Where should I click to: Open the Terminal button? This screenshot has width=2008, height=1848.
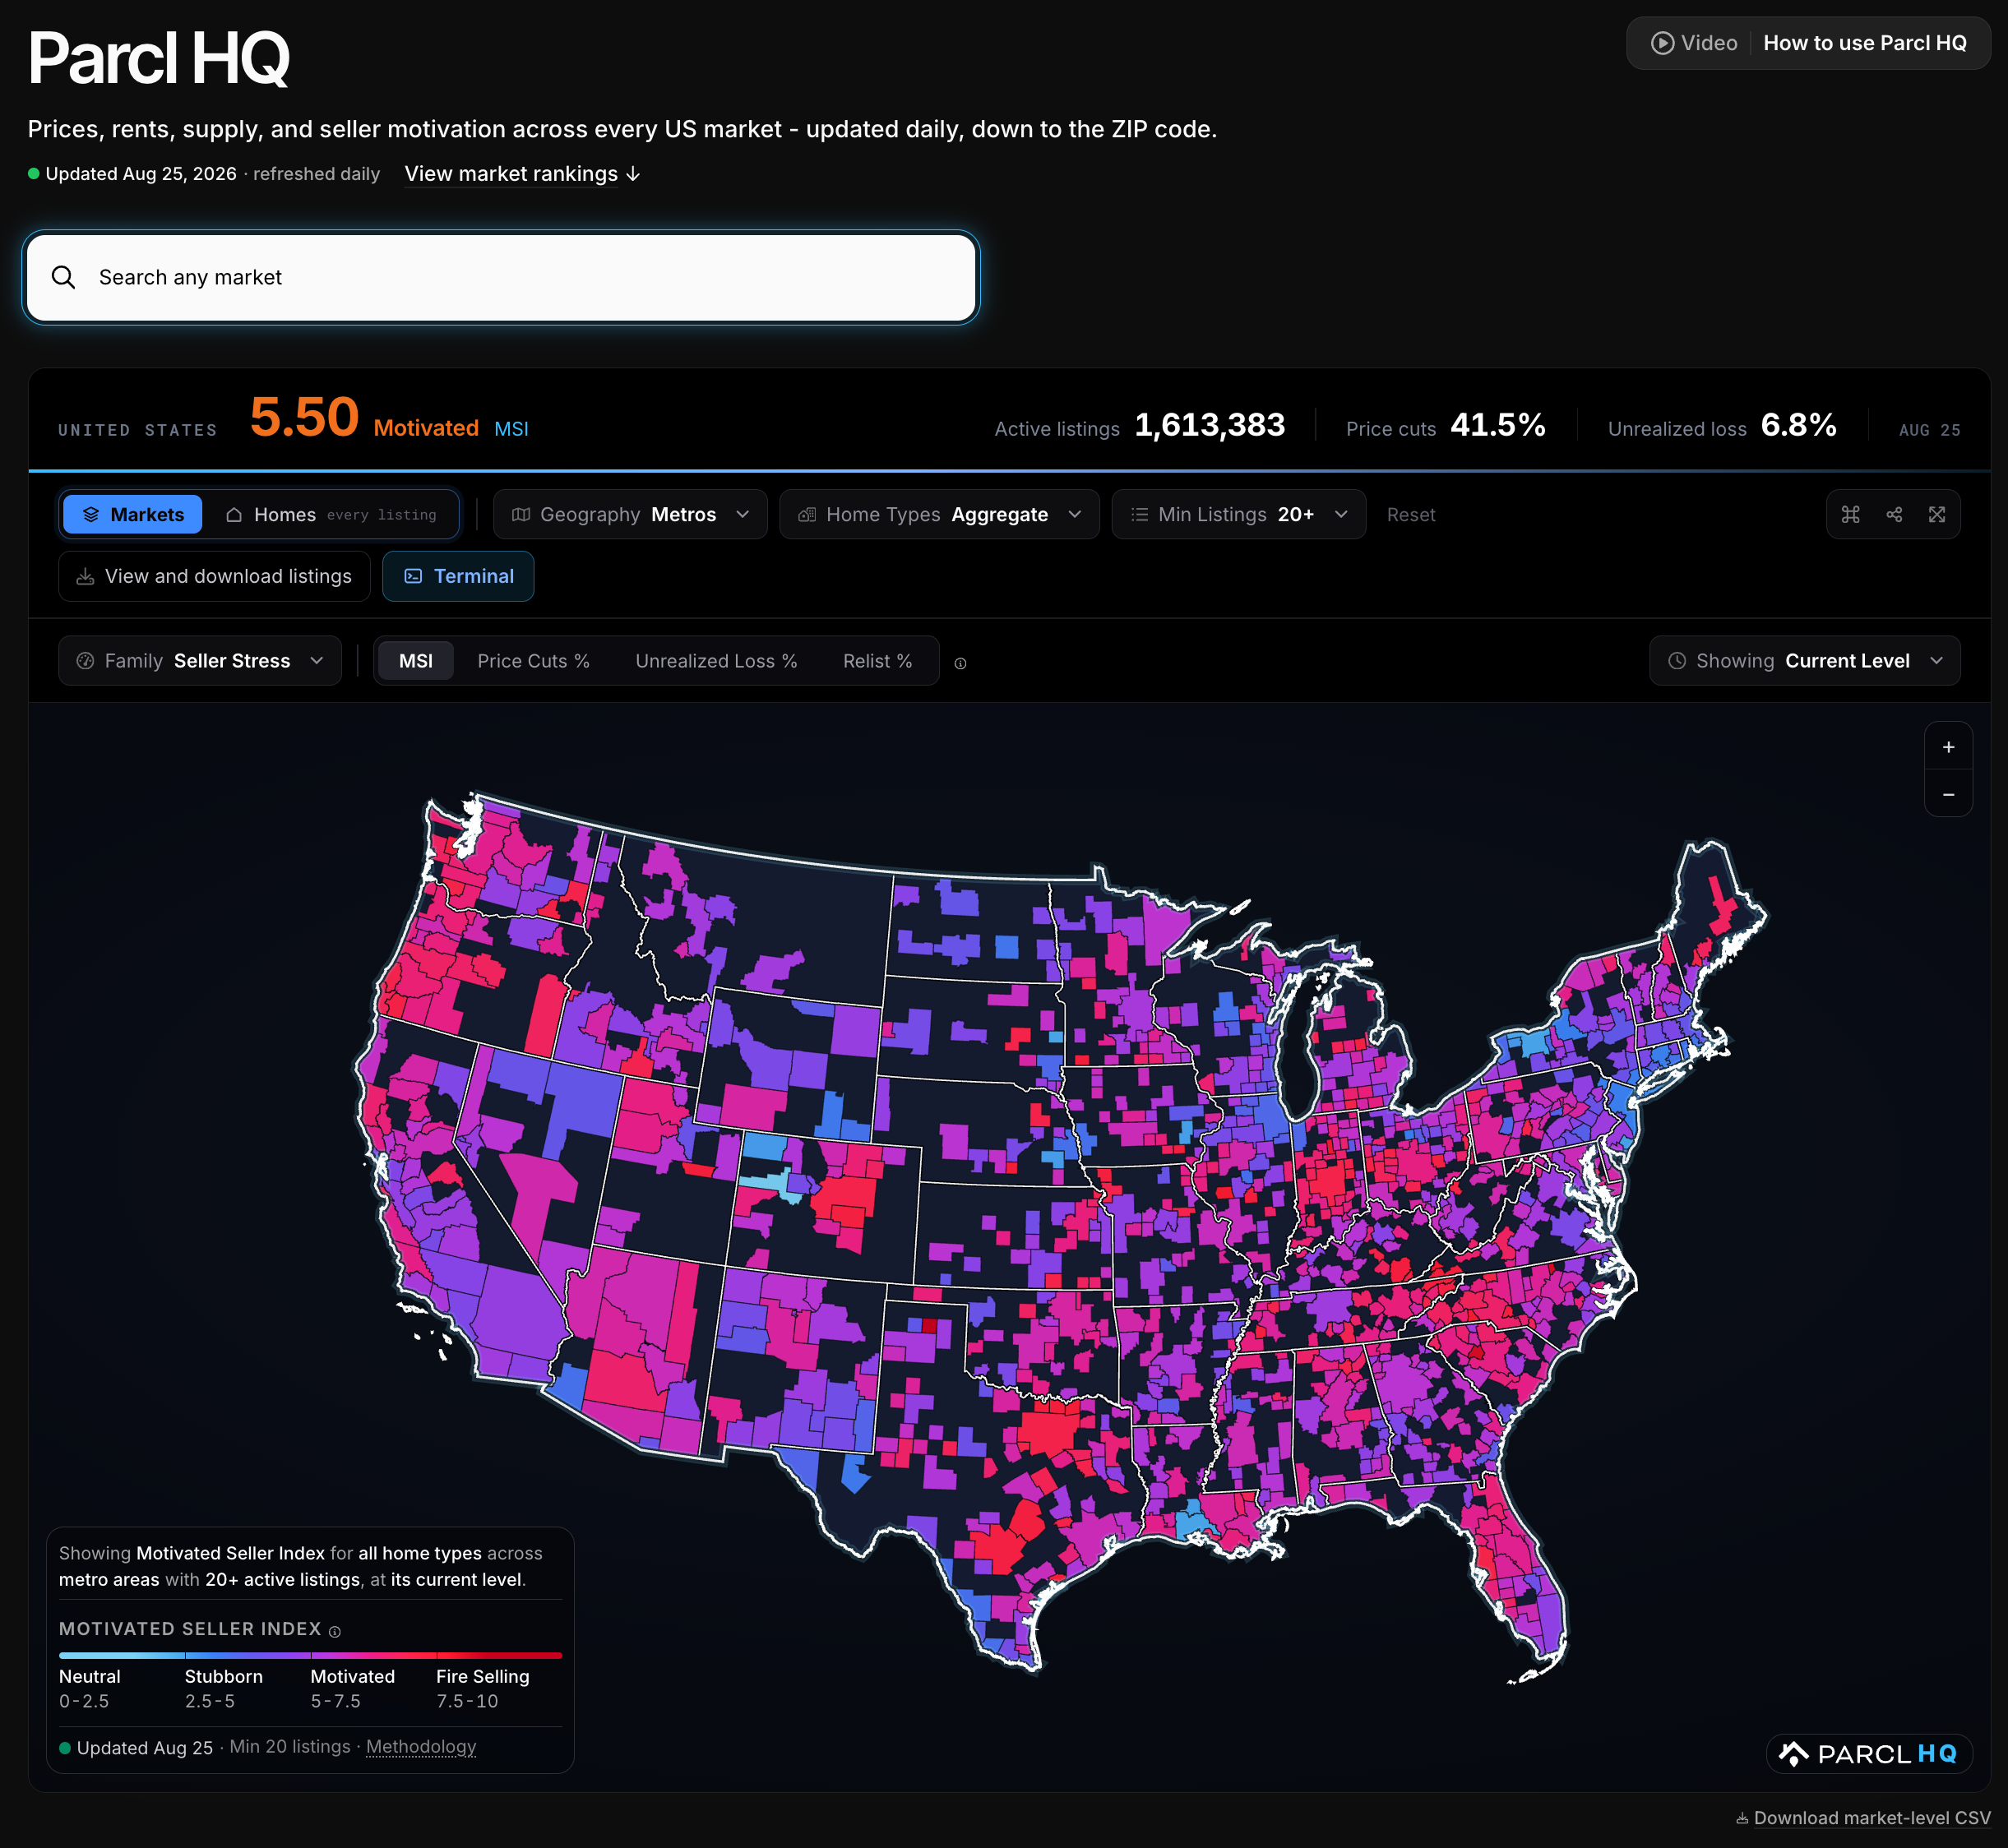458,576
